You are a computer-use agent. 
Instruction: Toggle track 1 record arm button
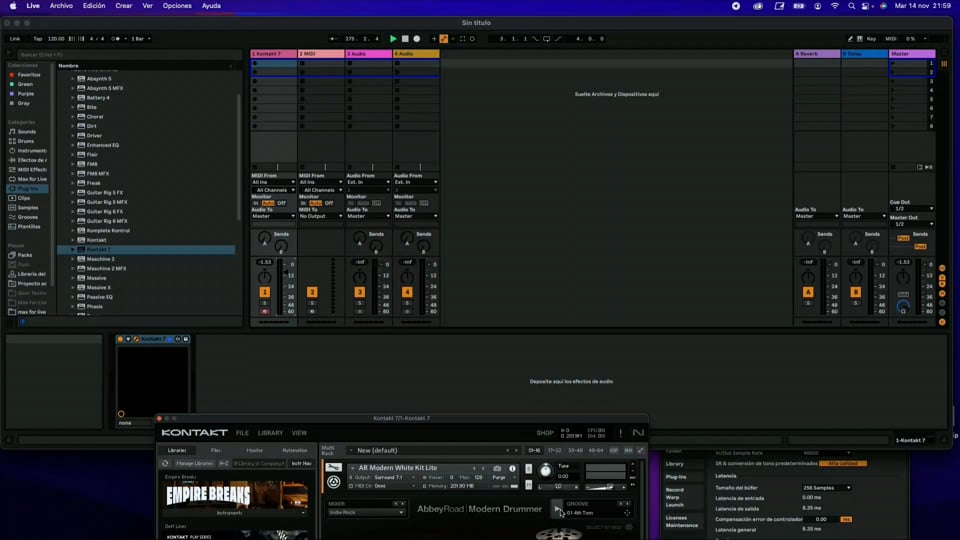(264, 312)
